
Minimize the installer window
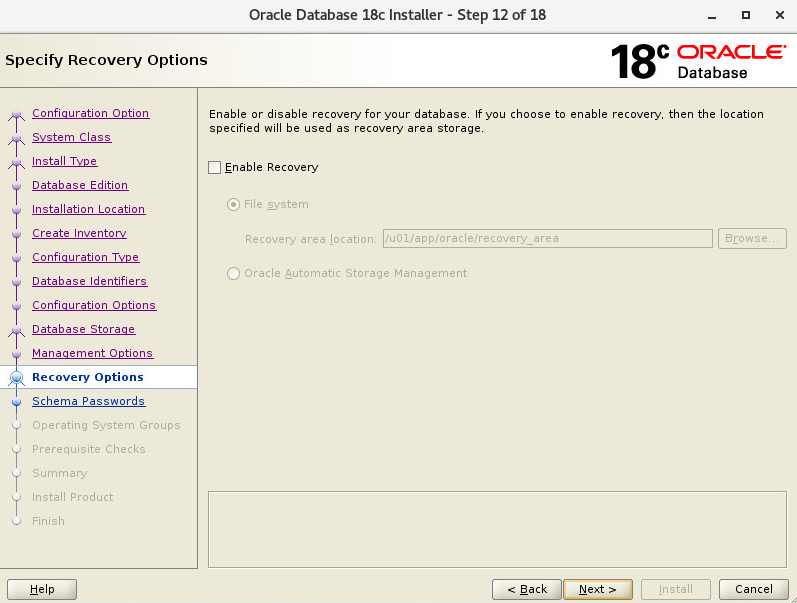[x=712, y=16]
